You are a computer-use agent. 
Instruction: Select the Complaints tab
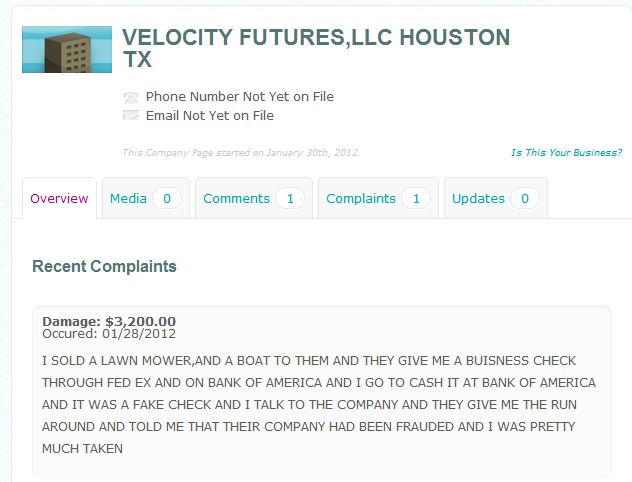(378, 198)
